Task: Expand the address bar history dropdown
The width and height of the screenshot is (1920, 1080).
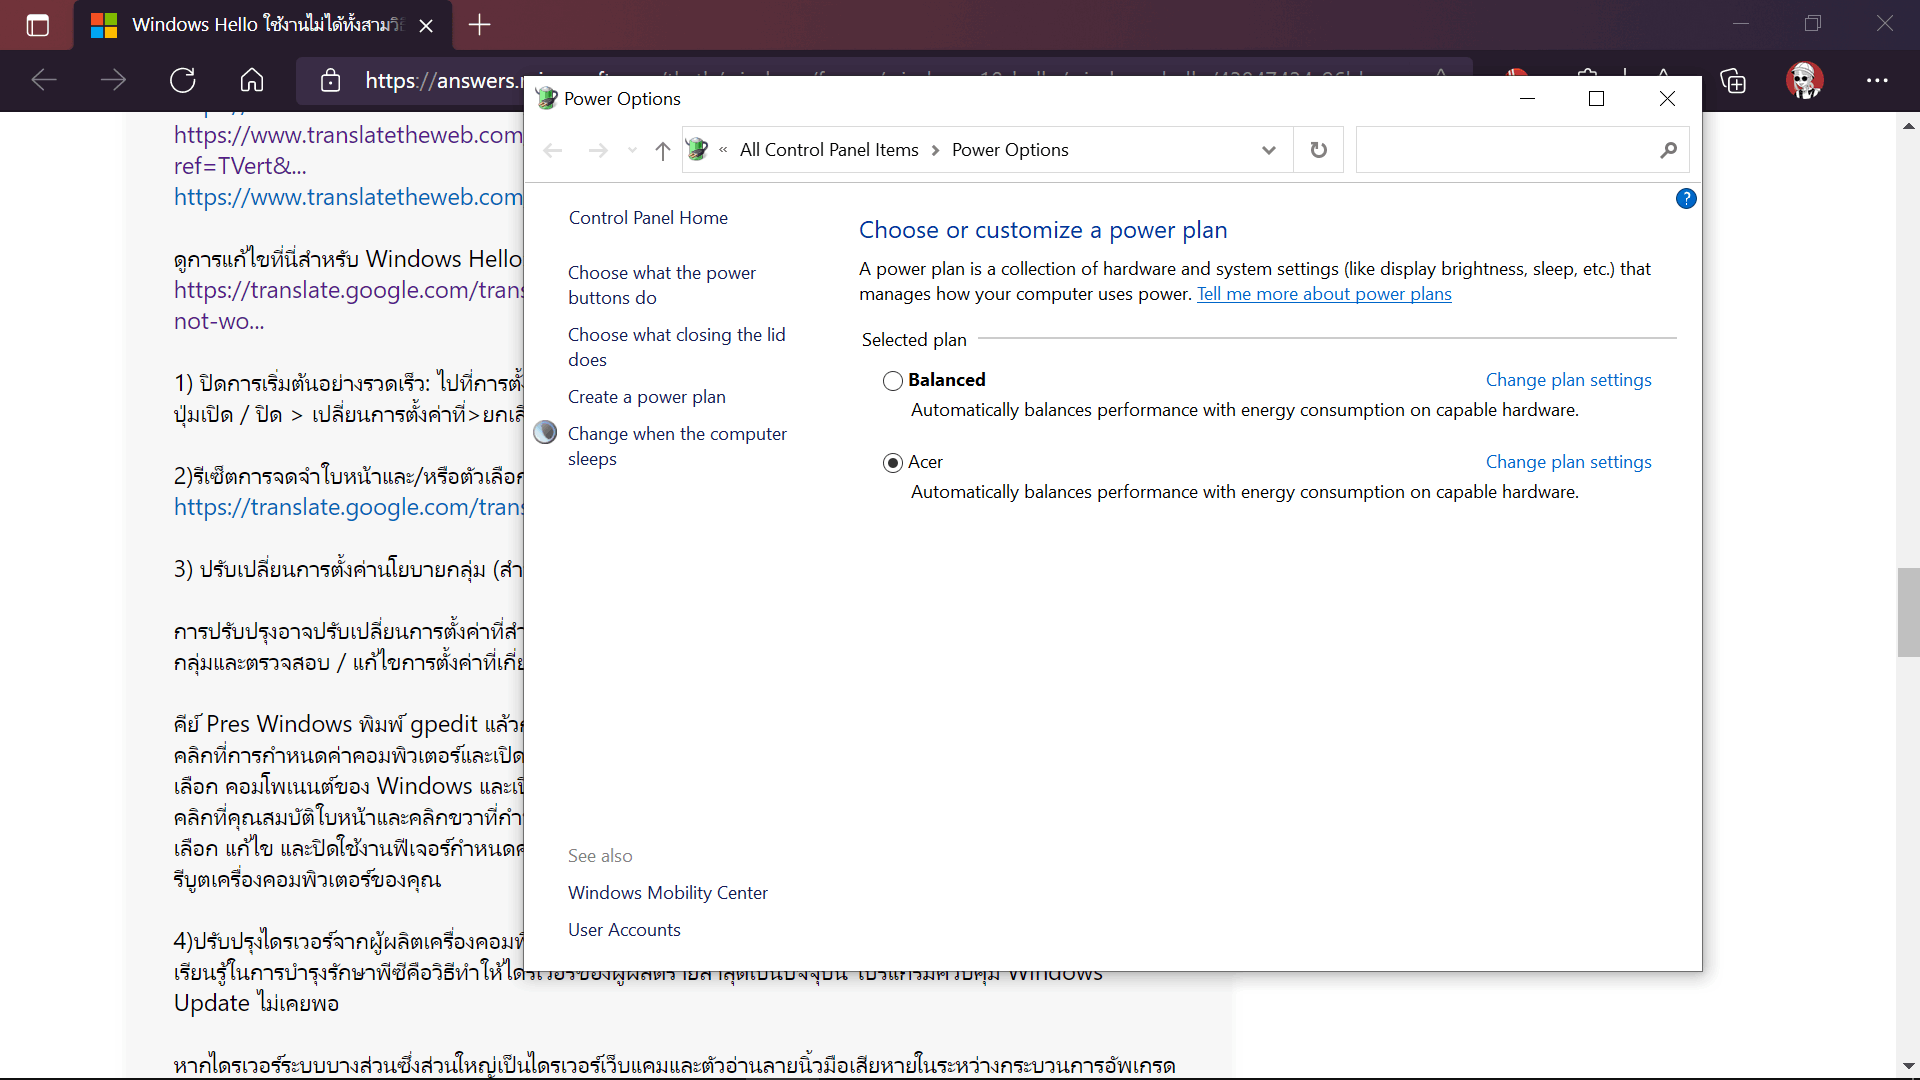Action: pos(1269,150)
